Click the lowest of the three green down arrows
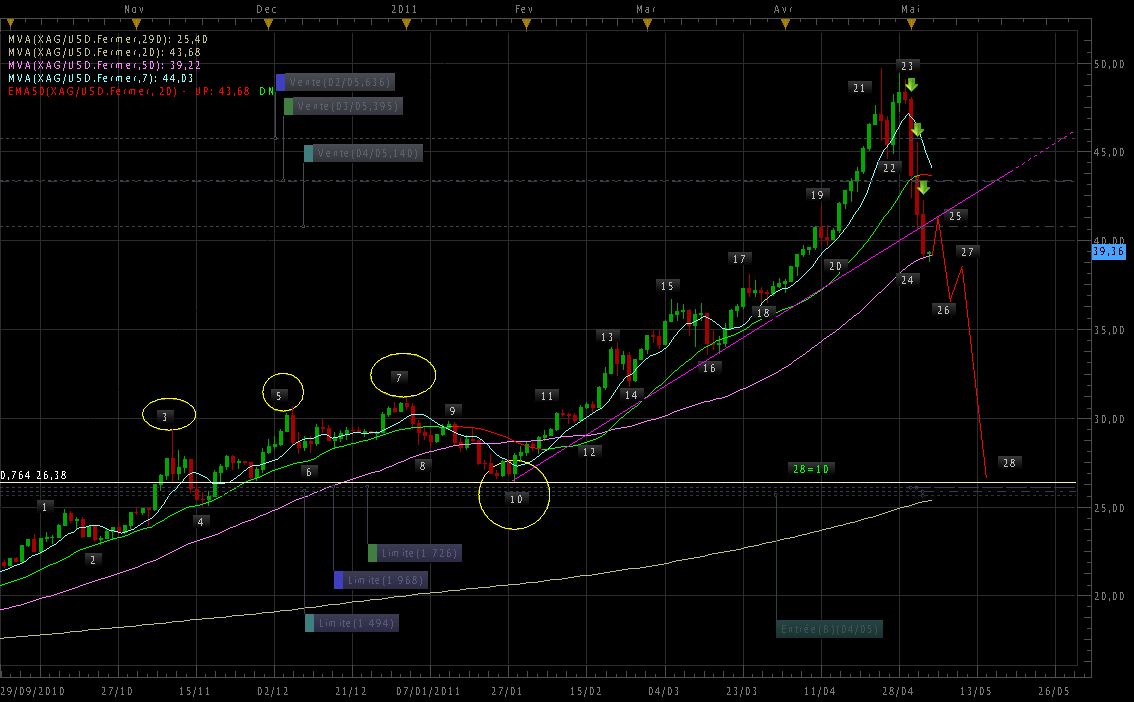1134x702 pixels. [x=924, y=187]
